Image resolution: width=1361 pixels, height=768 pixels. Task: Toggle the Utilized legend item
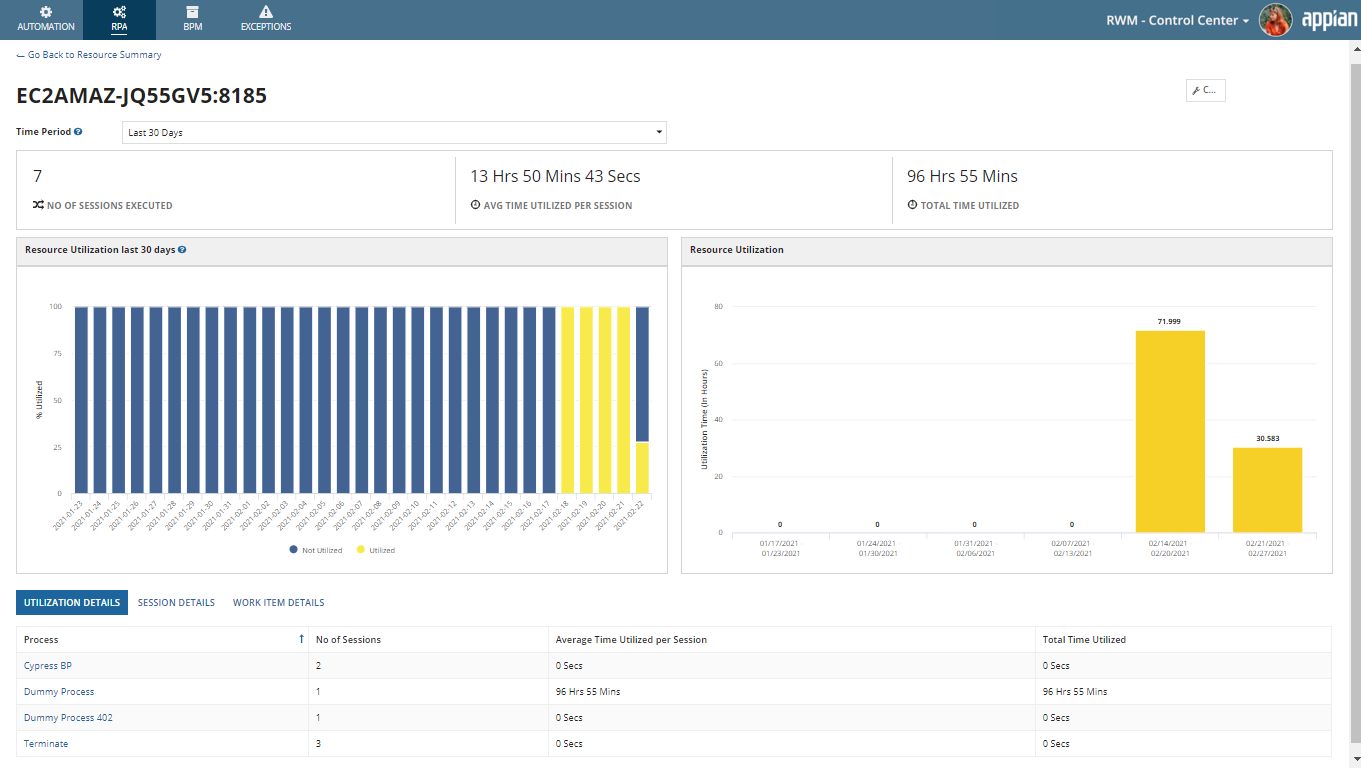pyautogui.click(x=375, y=550)
